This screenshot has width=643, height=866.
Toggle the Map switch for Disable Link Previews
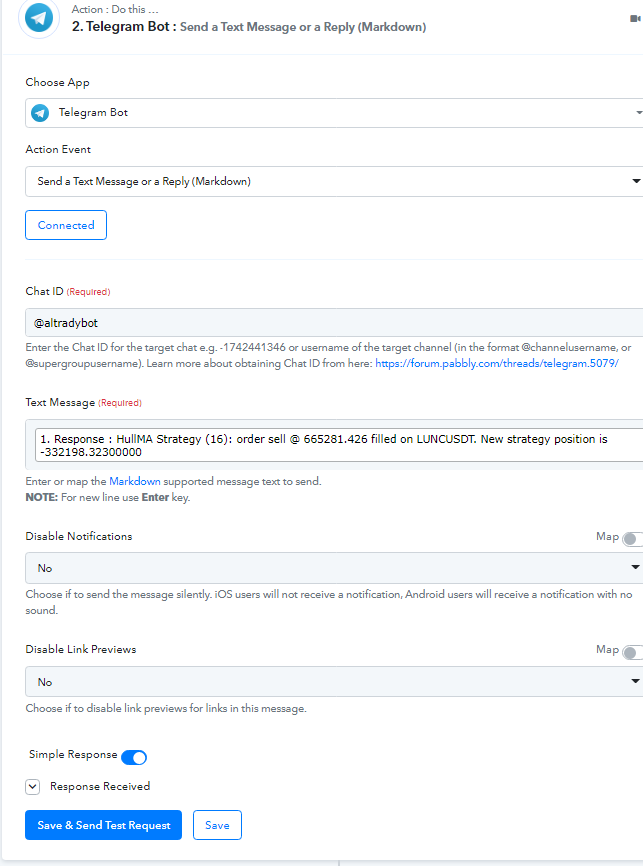click(x=632, y=652)
